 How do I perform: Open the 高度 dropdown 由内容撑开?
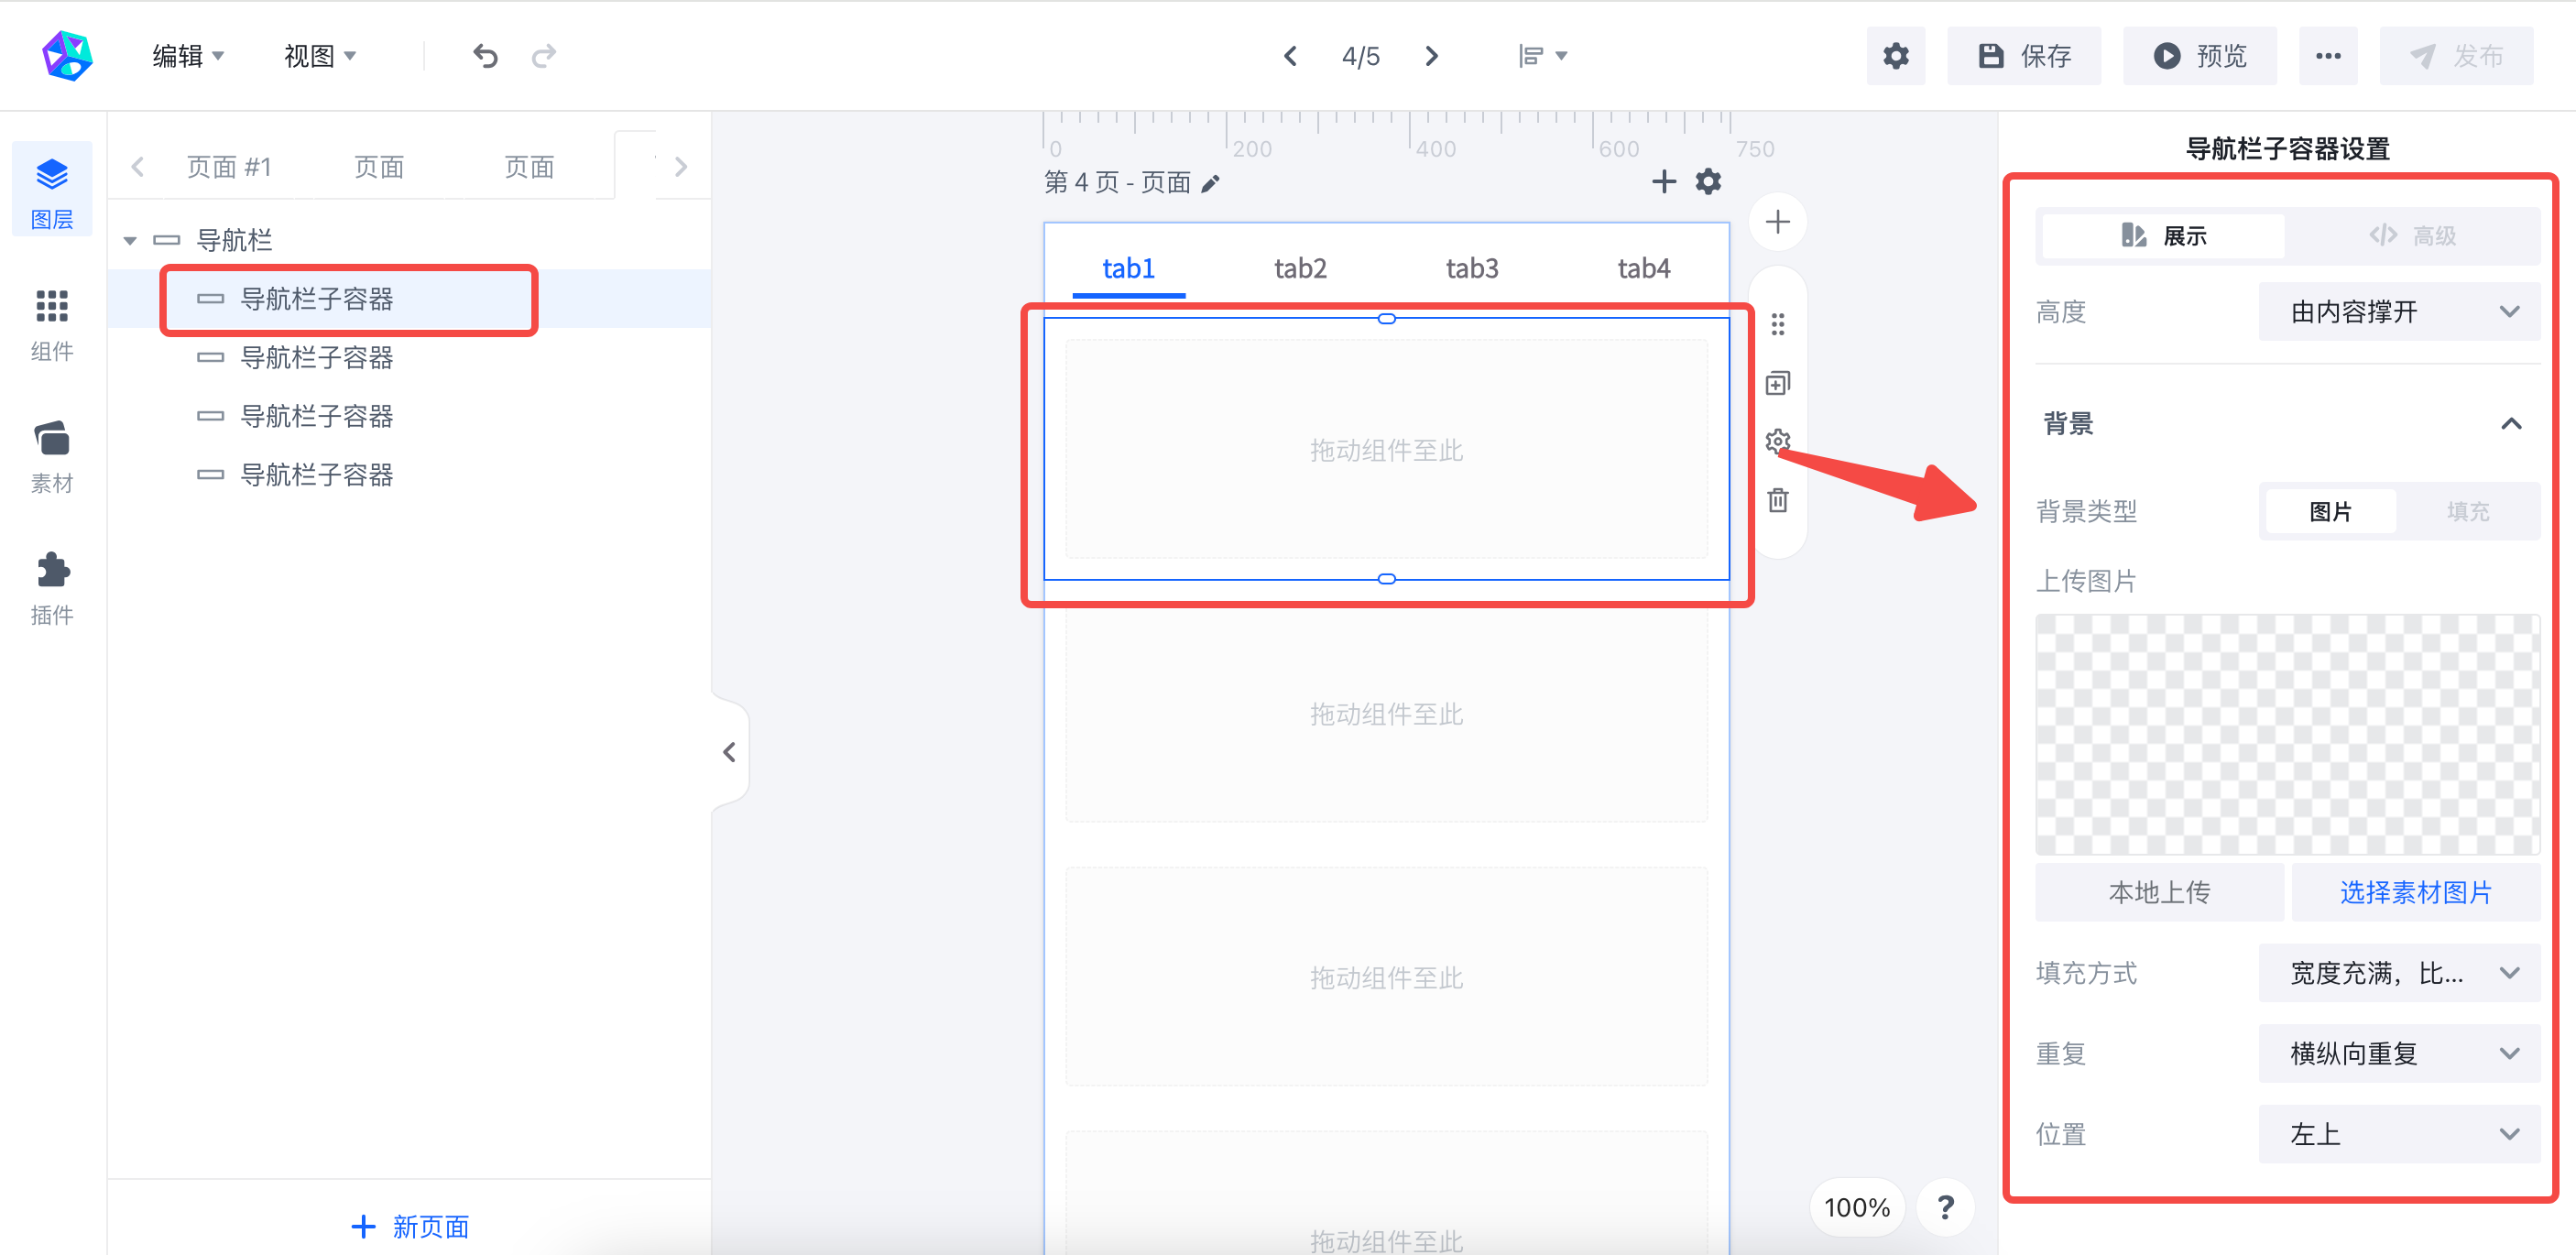tap(2399, 312)
